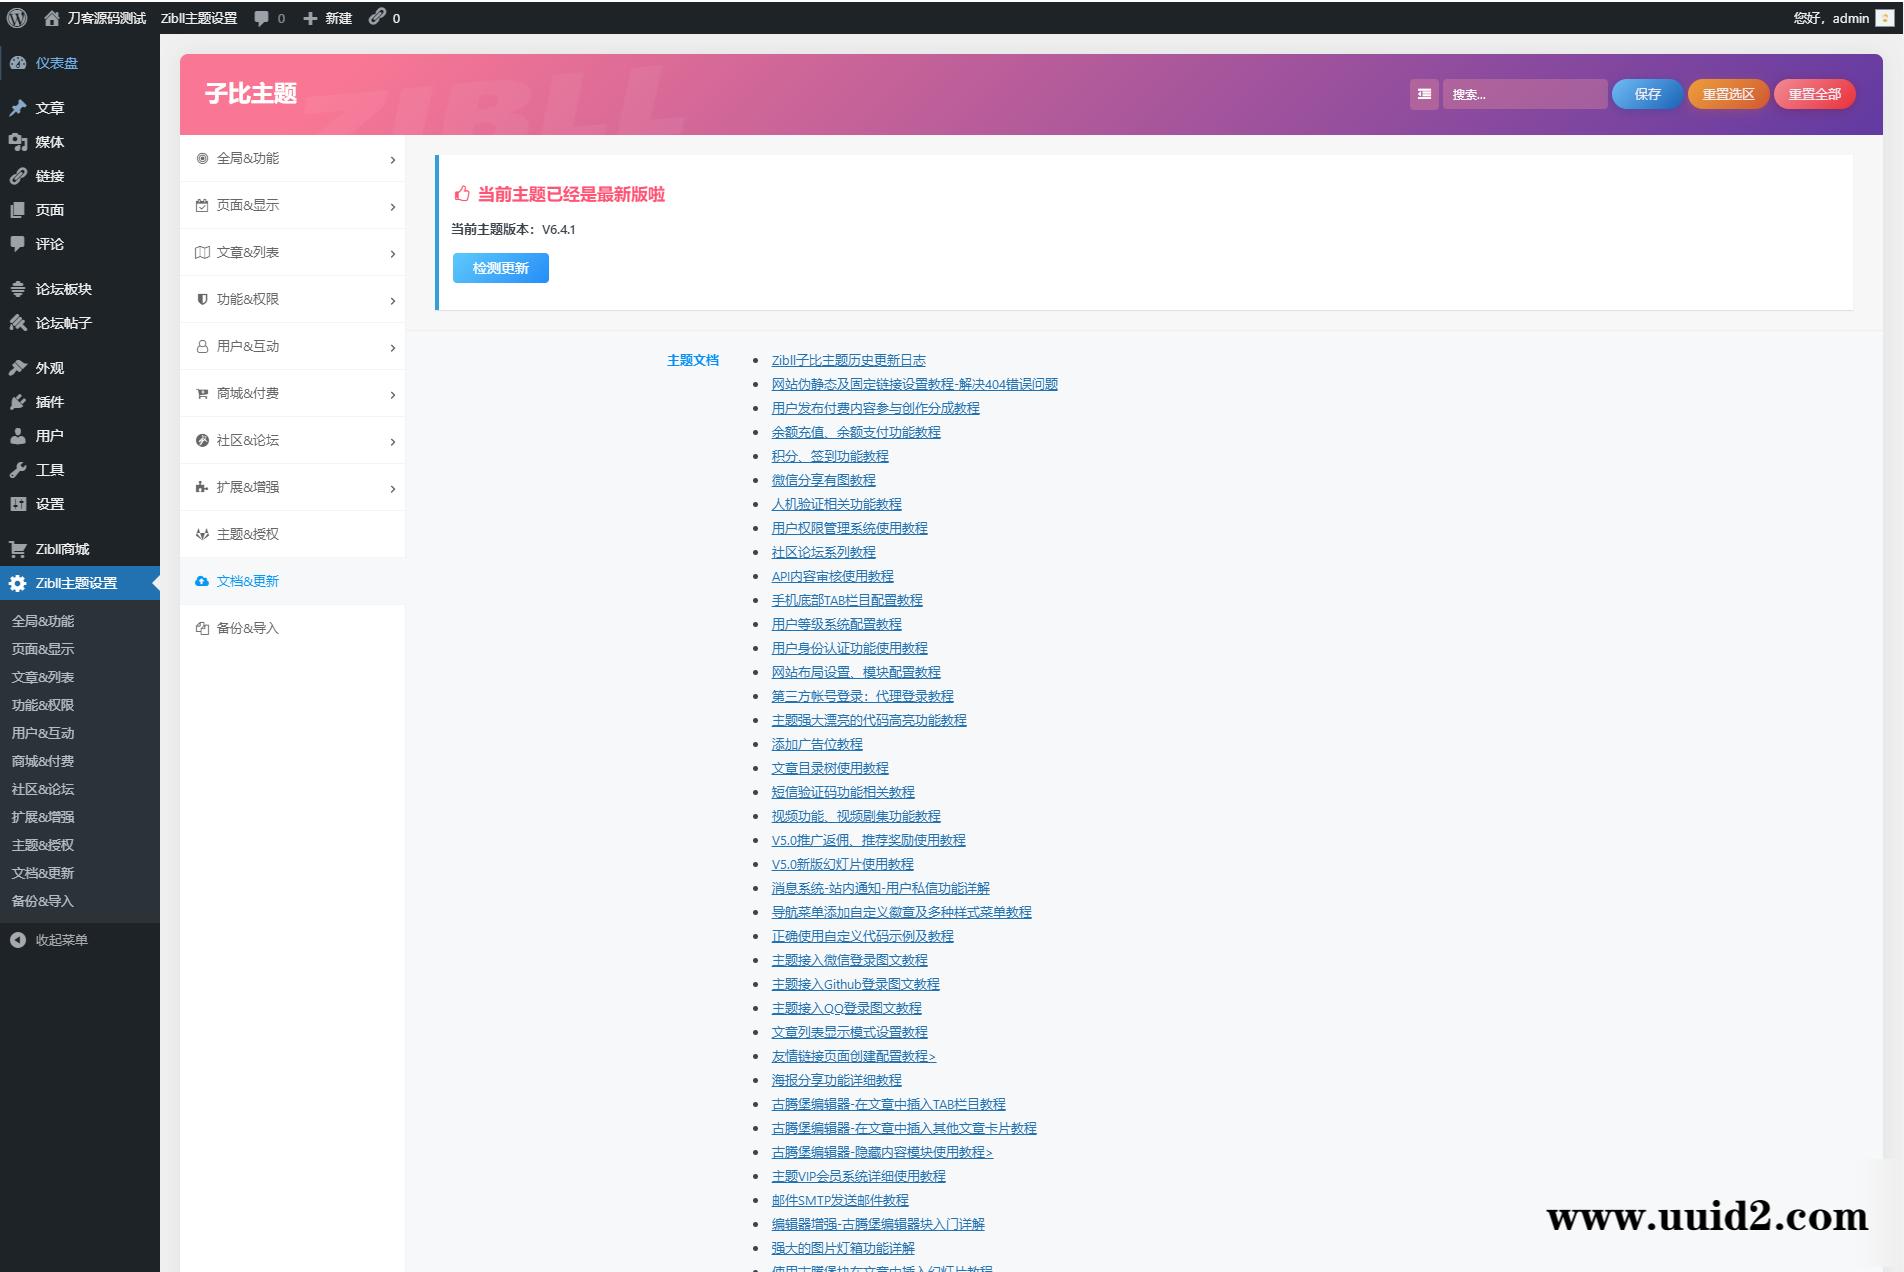Switch to the 文档&更新 tab
This screenshot has height=1272, width=1904.
(247, 580)
